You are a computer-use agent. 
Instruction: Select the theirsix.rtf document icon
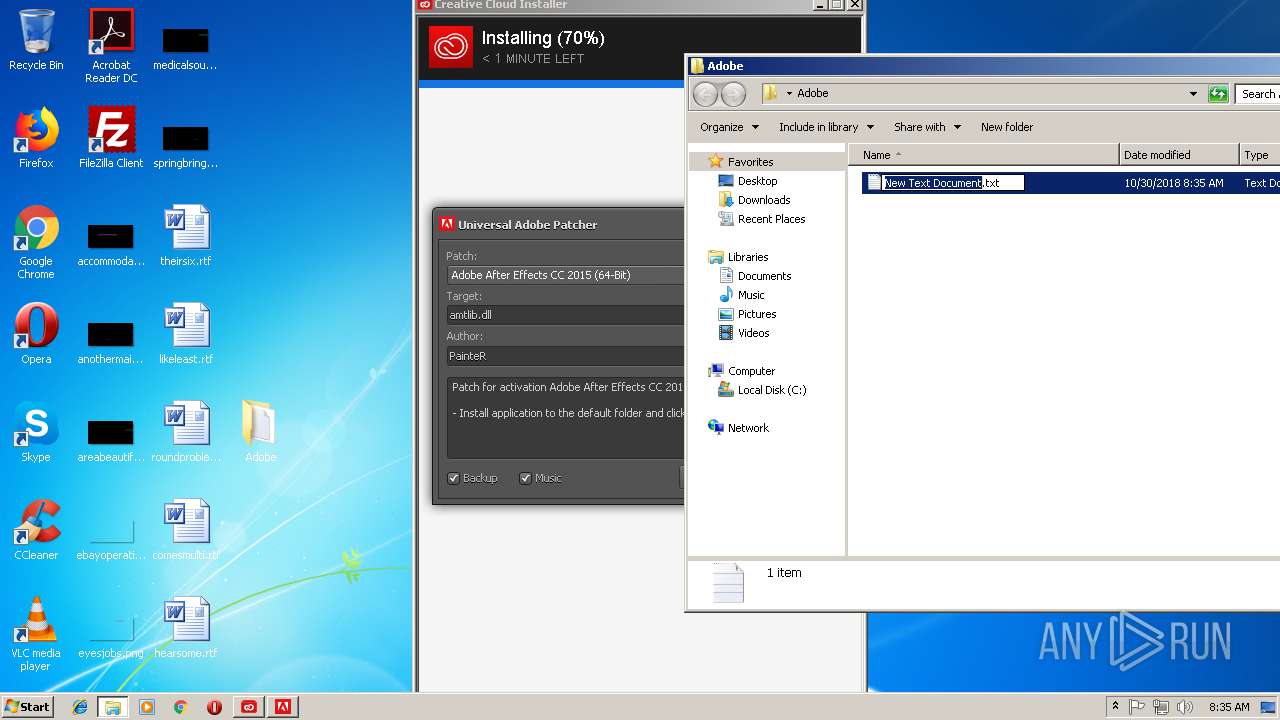click(x=186, y=236)
